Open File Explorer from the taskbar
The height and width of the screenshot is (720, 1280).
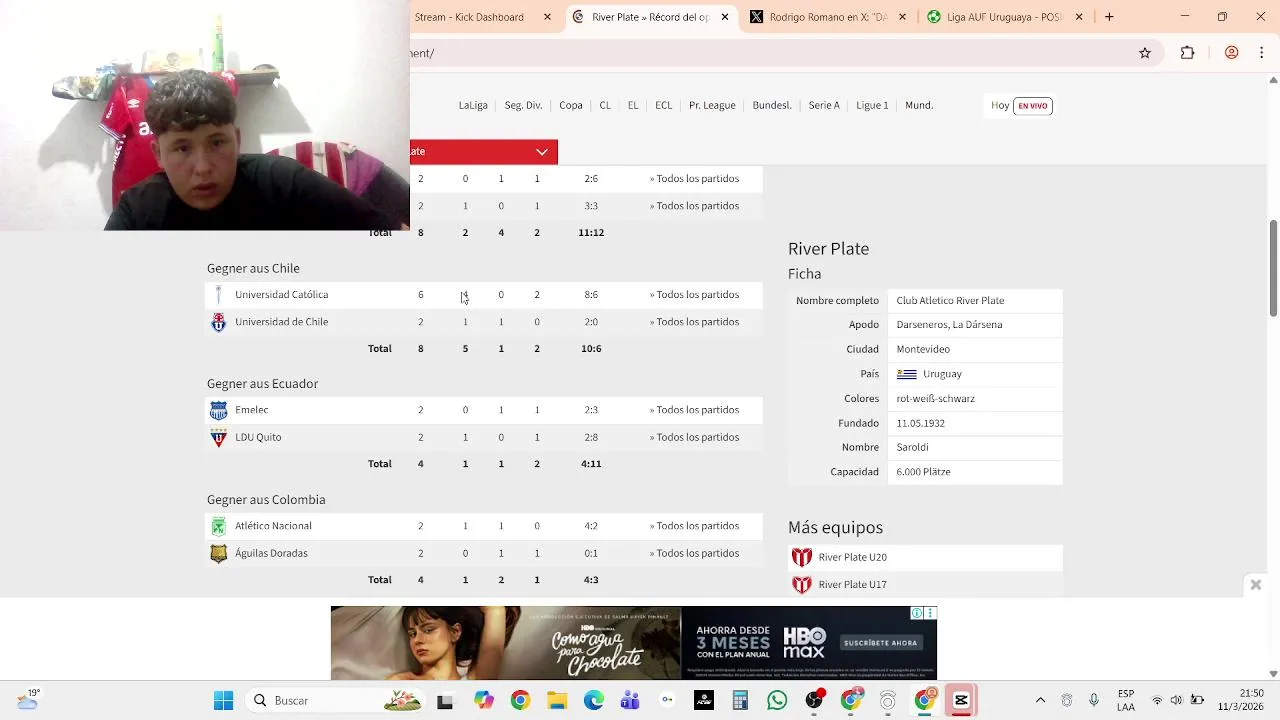[557, 701]
